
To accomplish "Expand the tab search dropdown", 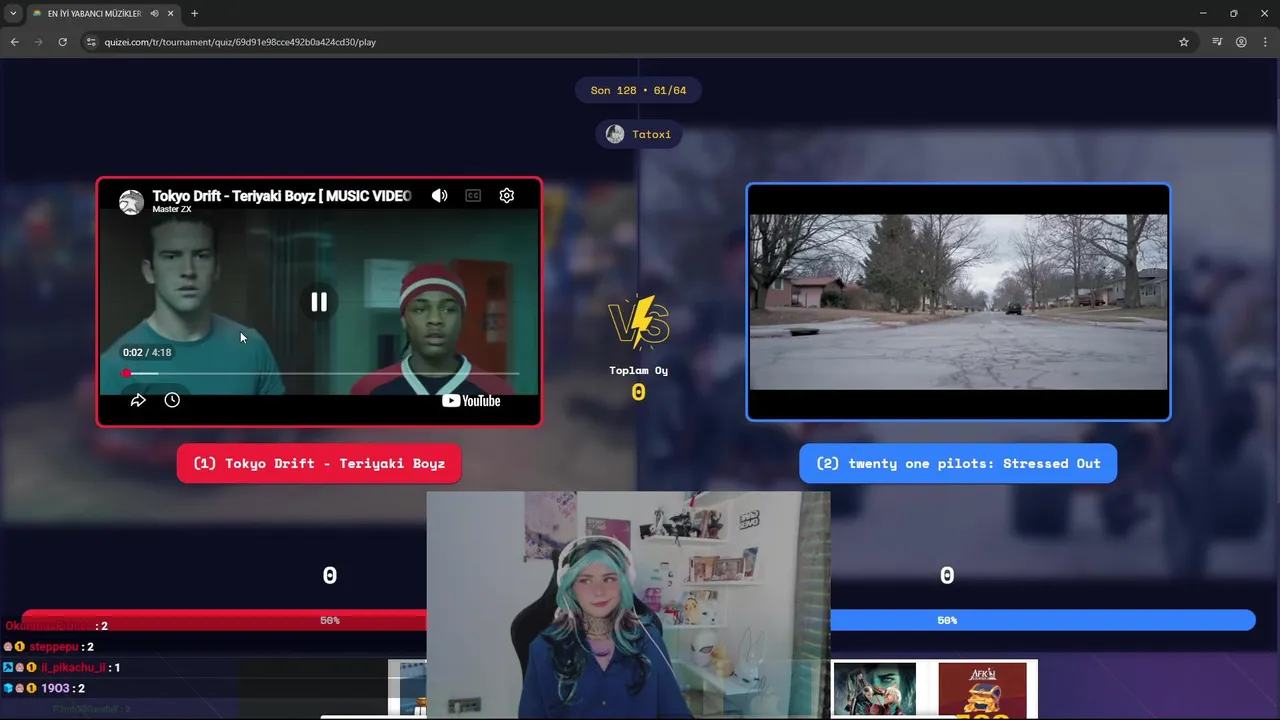I will coord(13,13).
